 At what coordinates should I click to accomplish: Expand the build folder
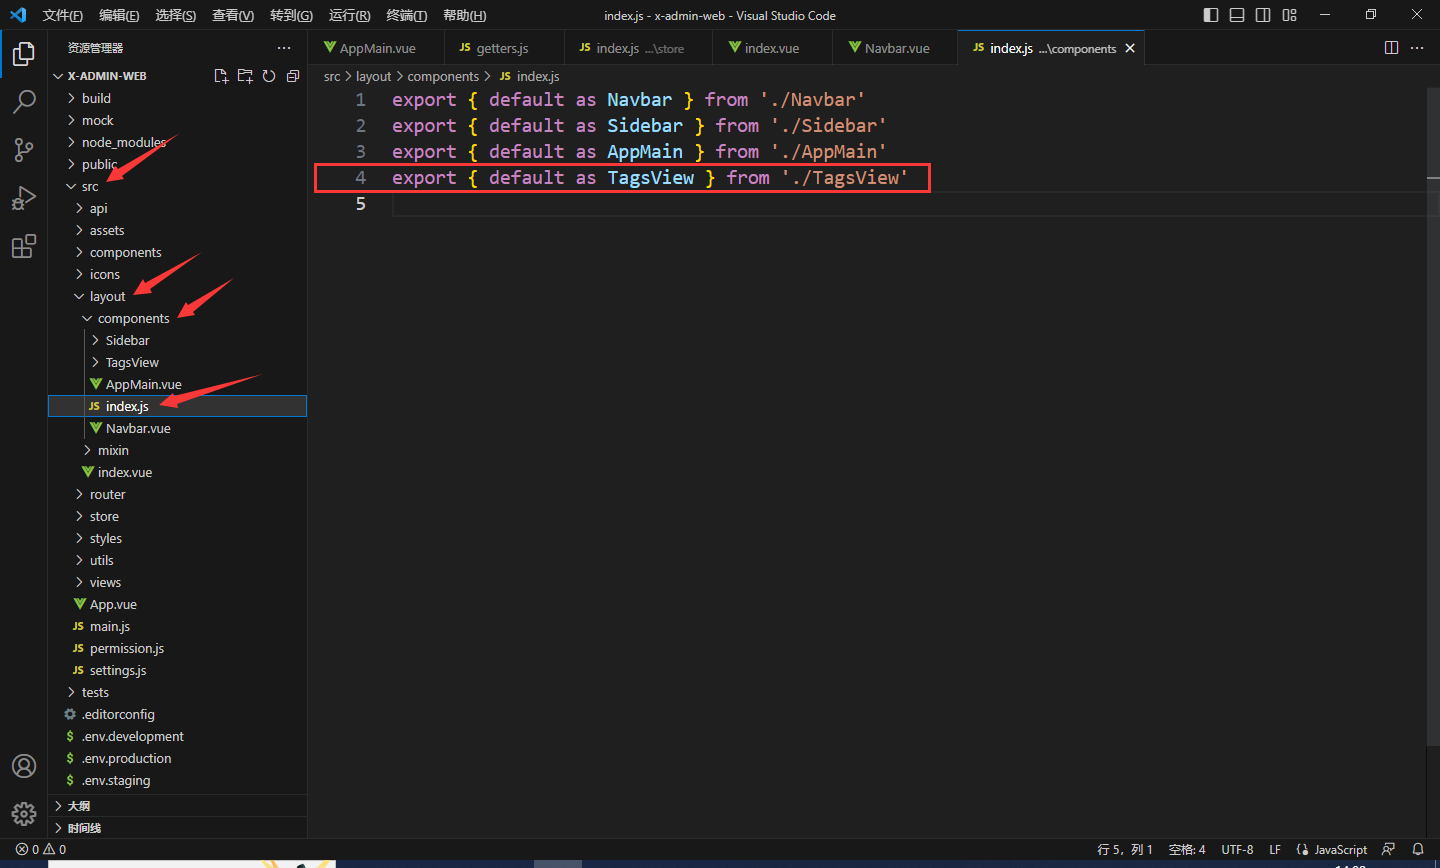178,98
